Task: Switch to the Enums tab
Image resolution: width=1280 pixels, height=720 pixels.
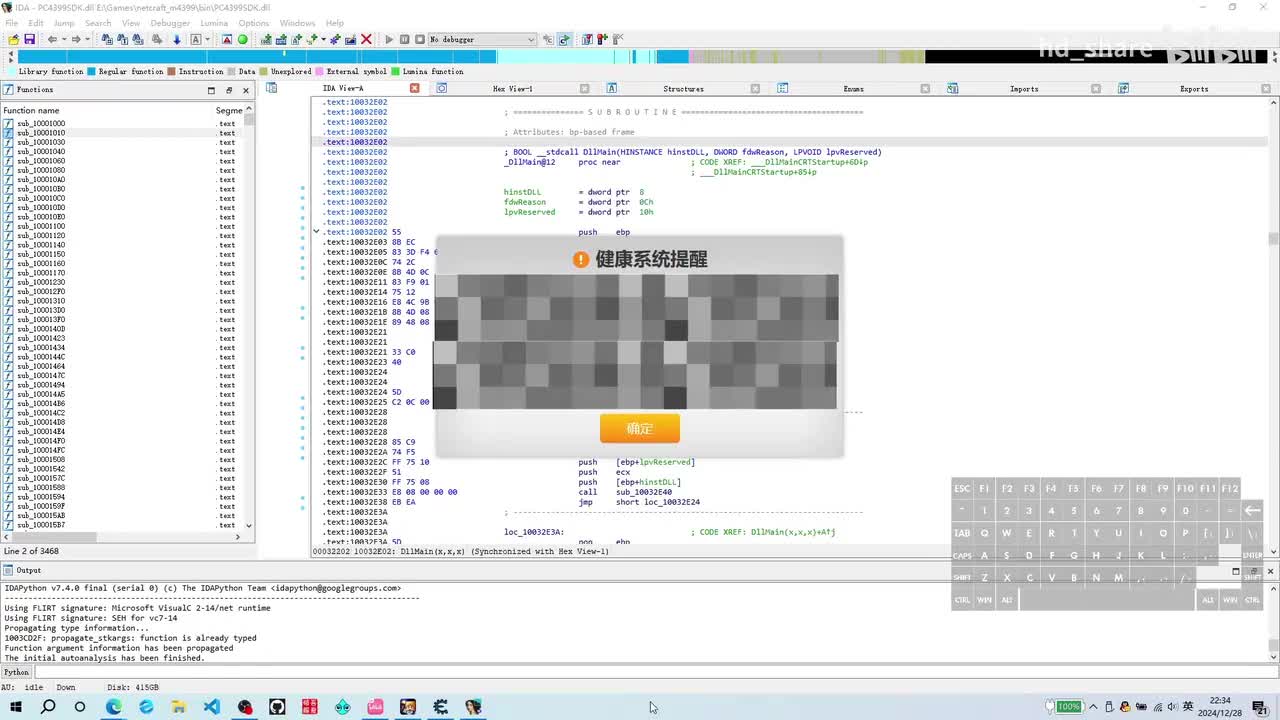Action: 853,89
